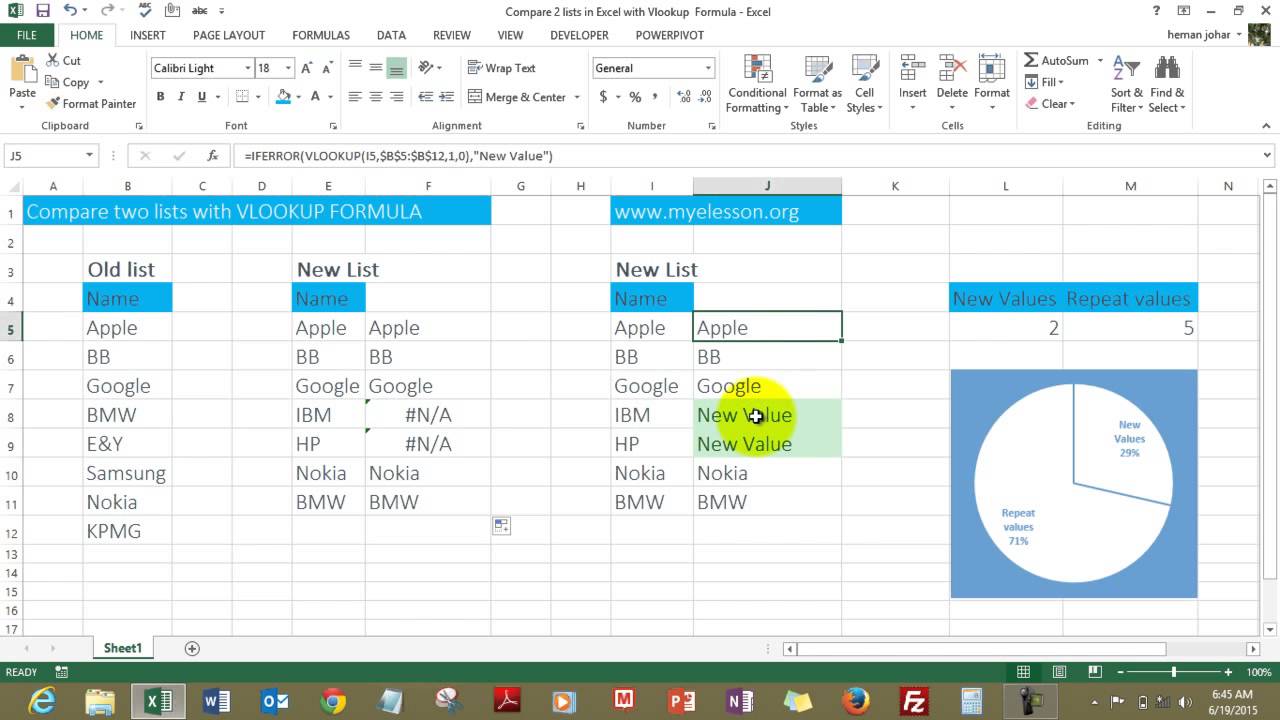Open the FILE tab
The height and width of the screenshot is (720, 1280).
(27, 35)
